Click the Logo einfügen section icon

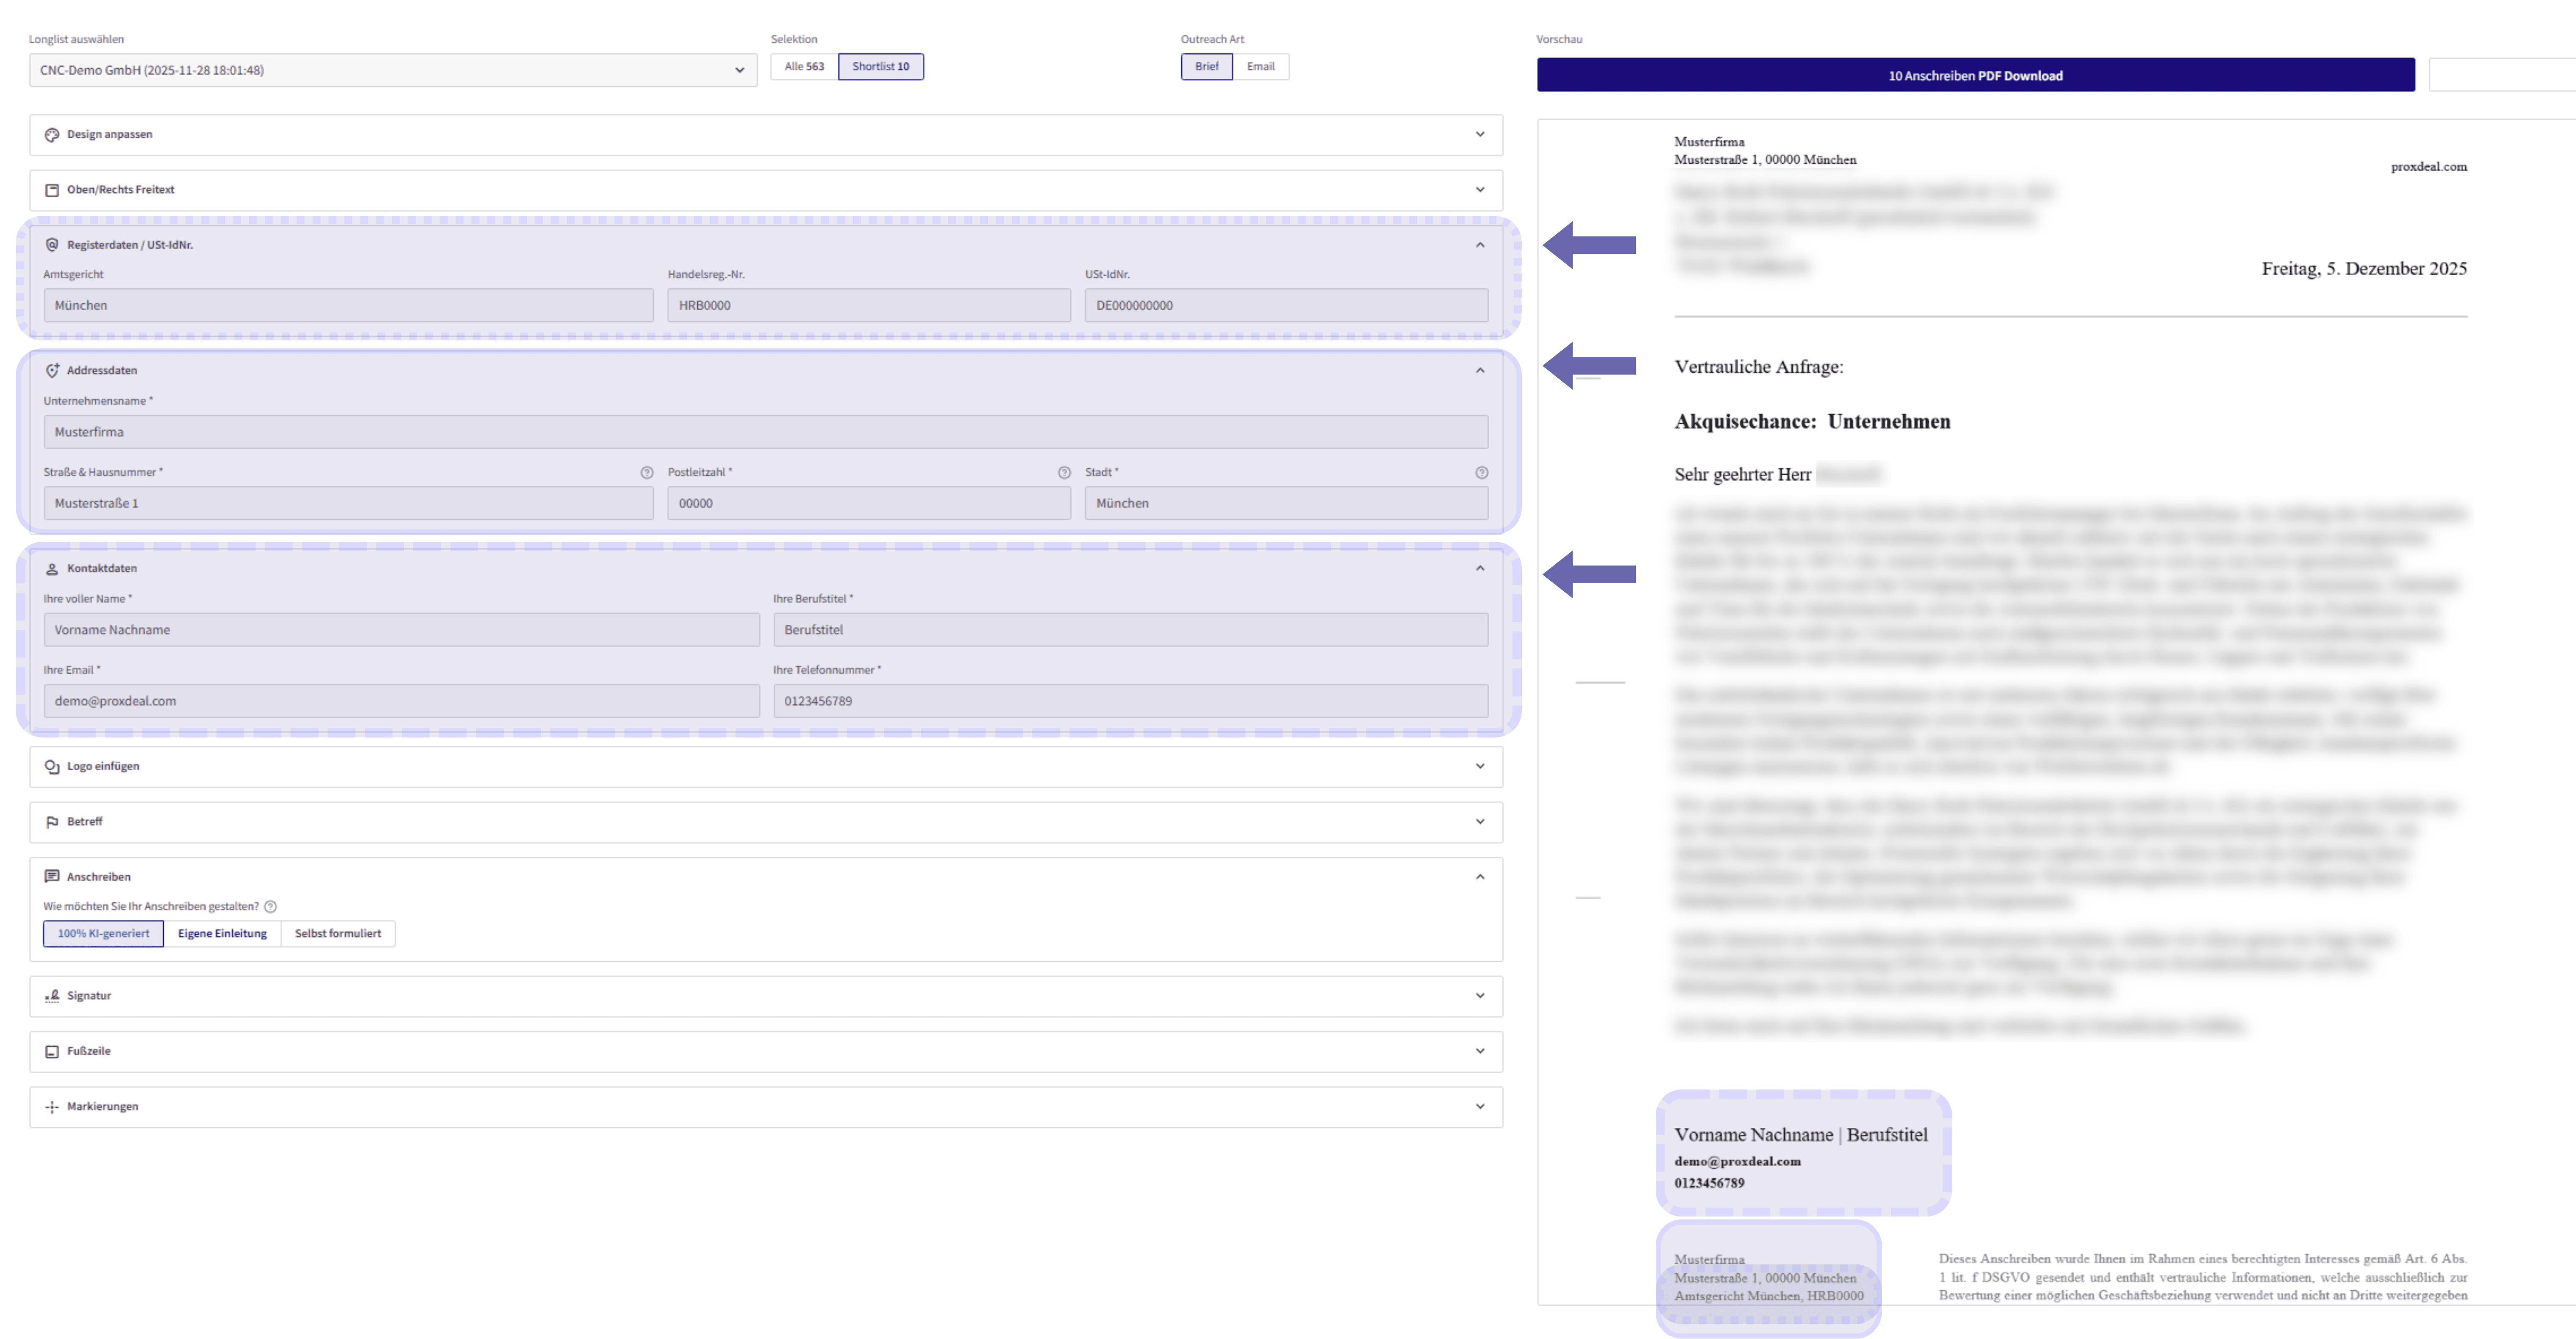[52, 767]
